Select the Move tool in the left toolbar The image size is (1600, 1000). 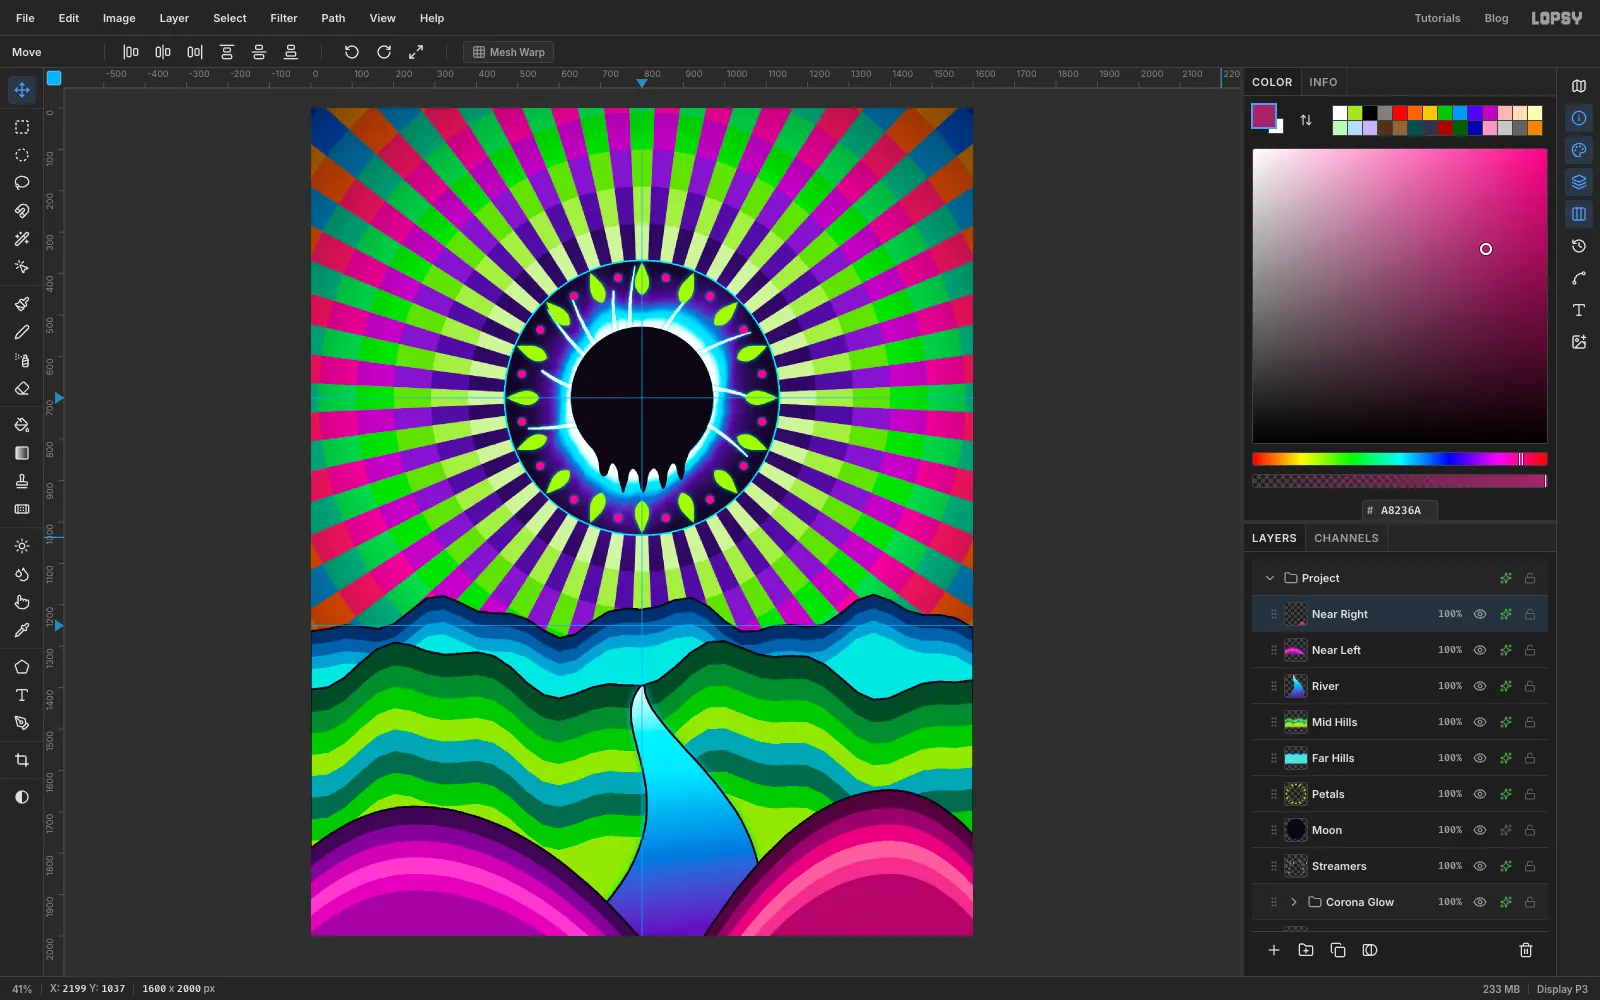pos(22,90)
